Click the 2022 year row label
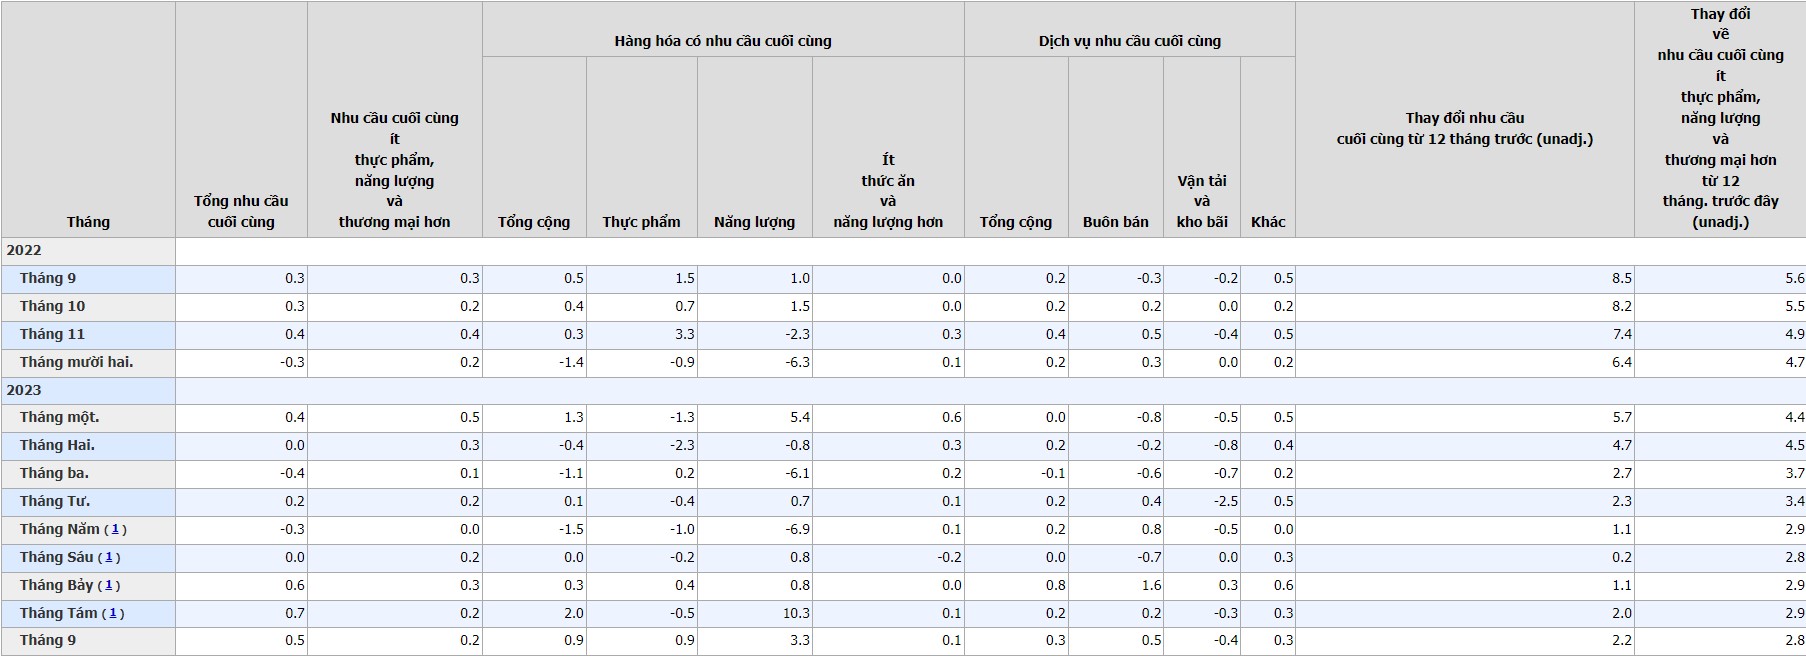1806x656 pixels. 25,251
